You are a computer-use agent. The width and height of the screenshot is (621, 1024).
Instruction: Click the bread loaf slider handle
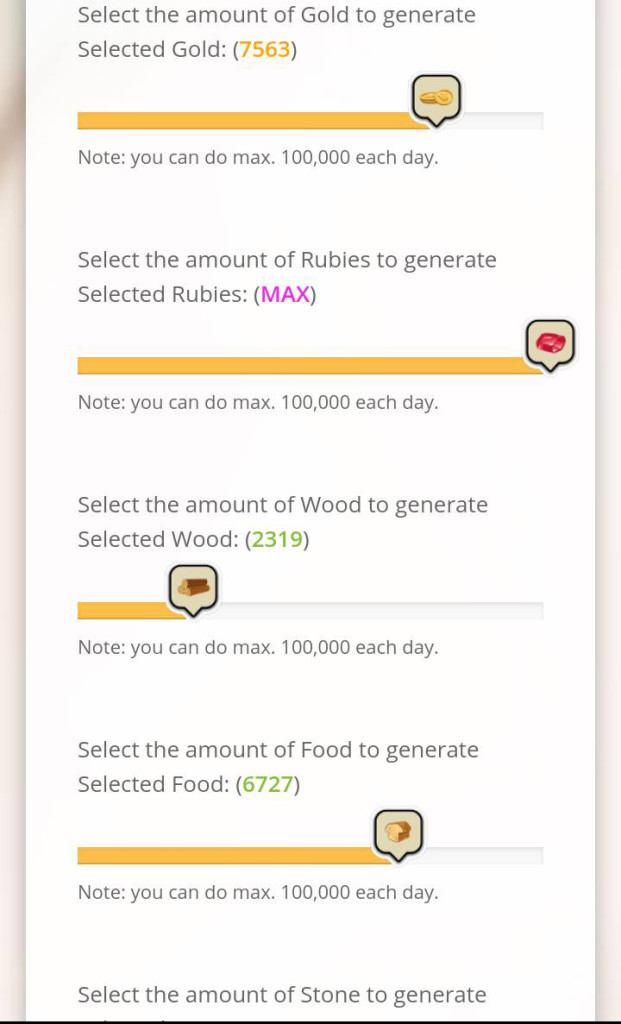click(x=398, y=832)
